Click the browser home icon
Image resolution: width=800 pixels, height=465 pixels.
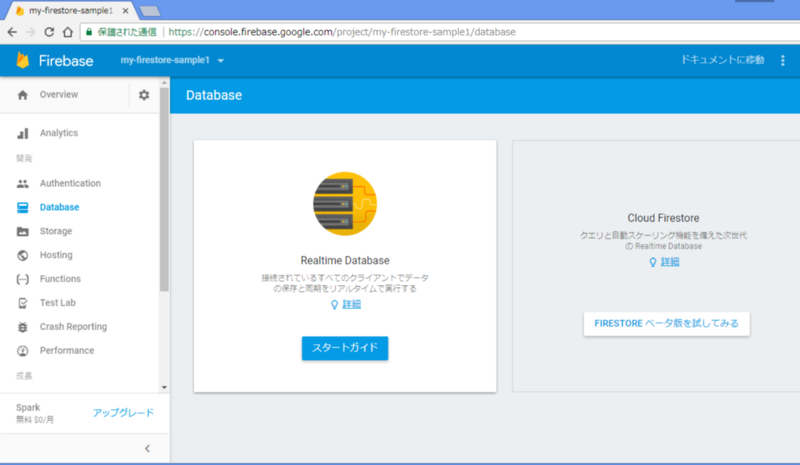pyautogui.click(x=67, y=32)
